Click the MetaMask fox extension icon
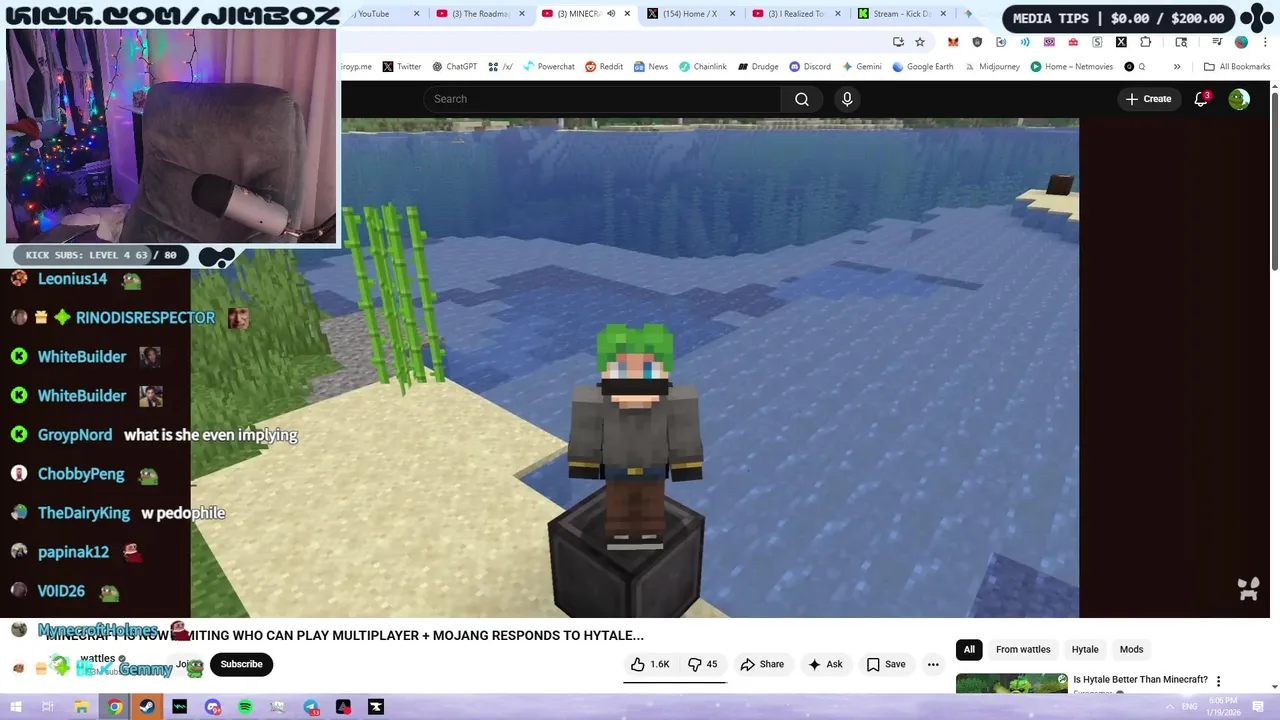This screenshot has height=720, width=1280. 953,42
